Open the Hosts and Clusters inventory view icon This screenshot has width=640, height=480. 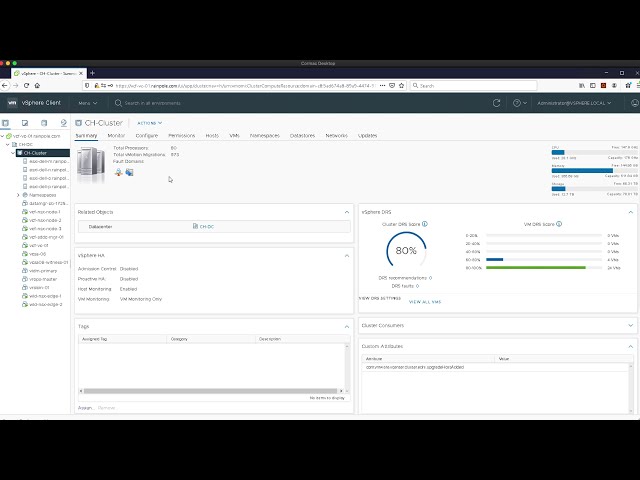(5, 123)
